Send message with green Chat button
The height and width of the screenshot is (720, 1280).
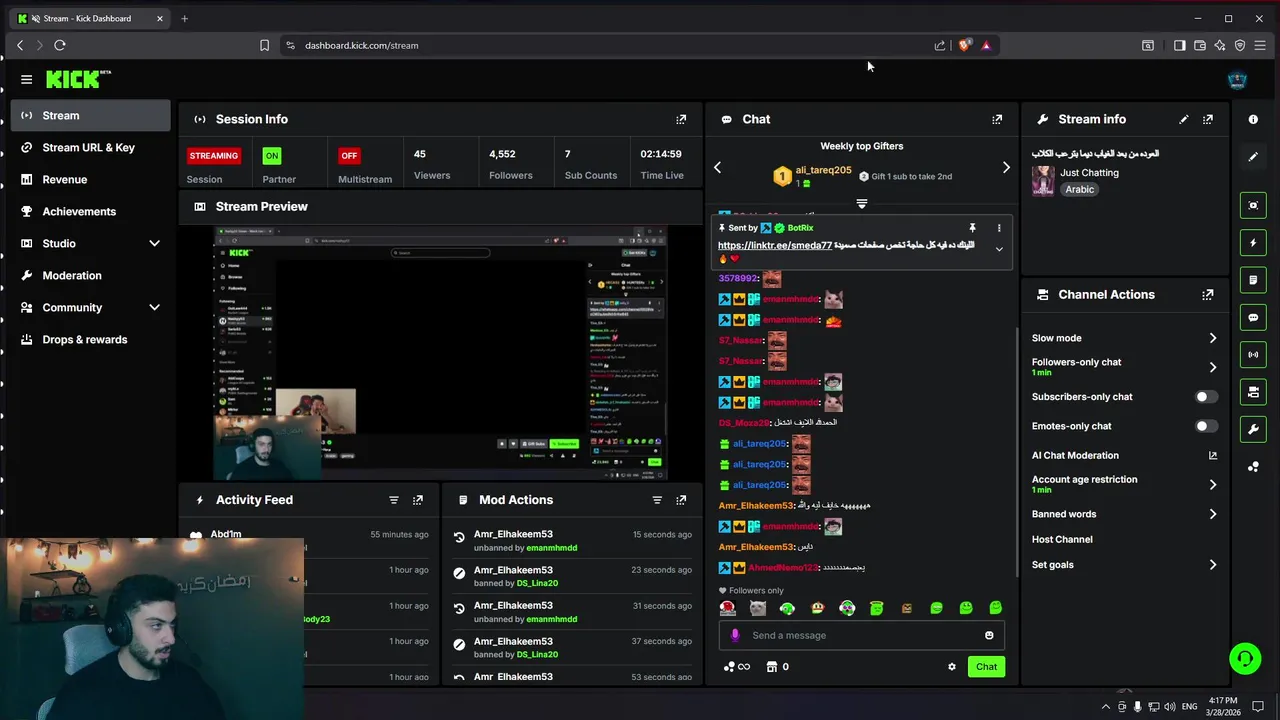point(986,667)
